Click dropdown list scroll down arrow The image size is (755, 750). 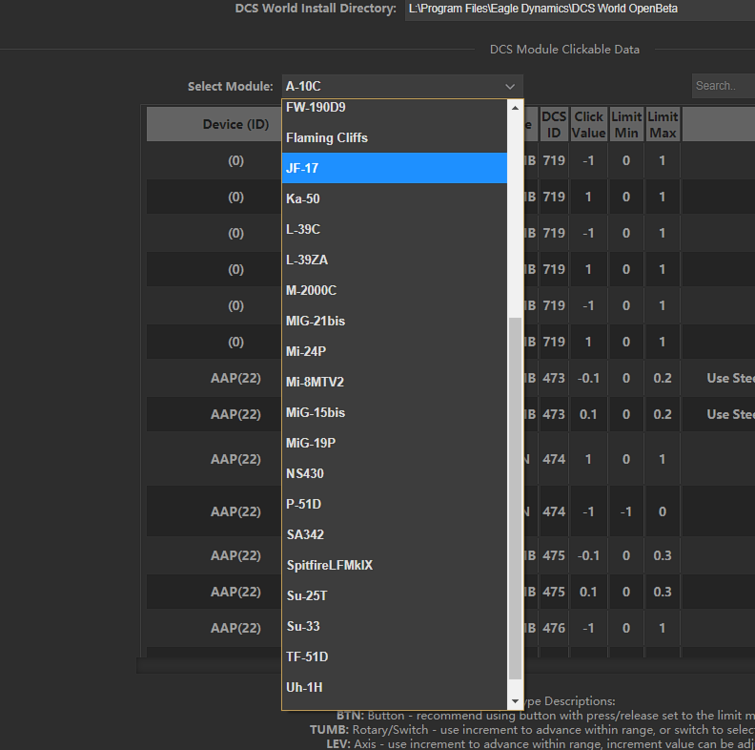point(515,701)
